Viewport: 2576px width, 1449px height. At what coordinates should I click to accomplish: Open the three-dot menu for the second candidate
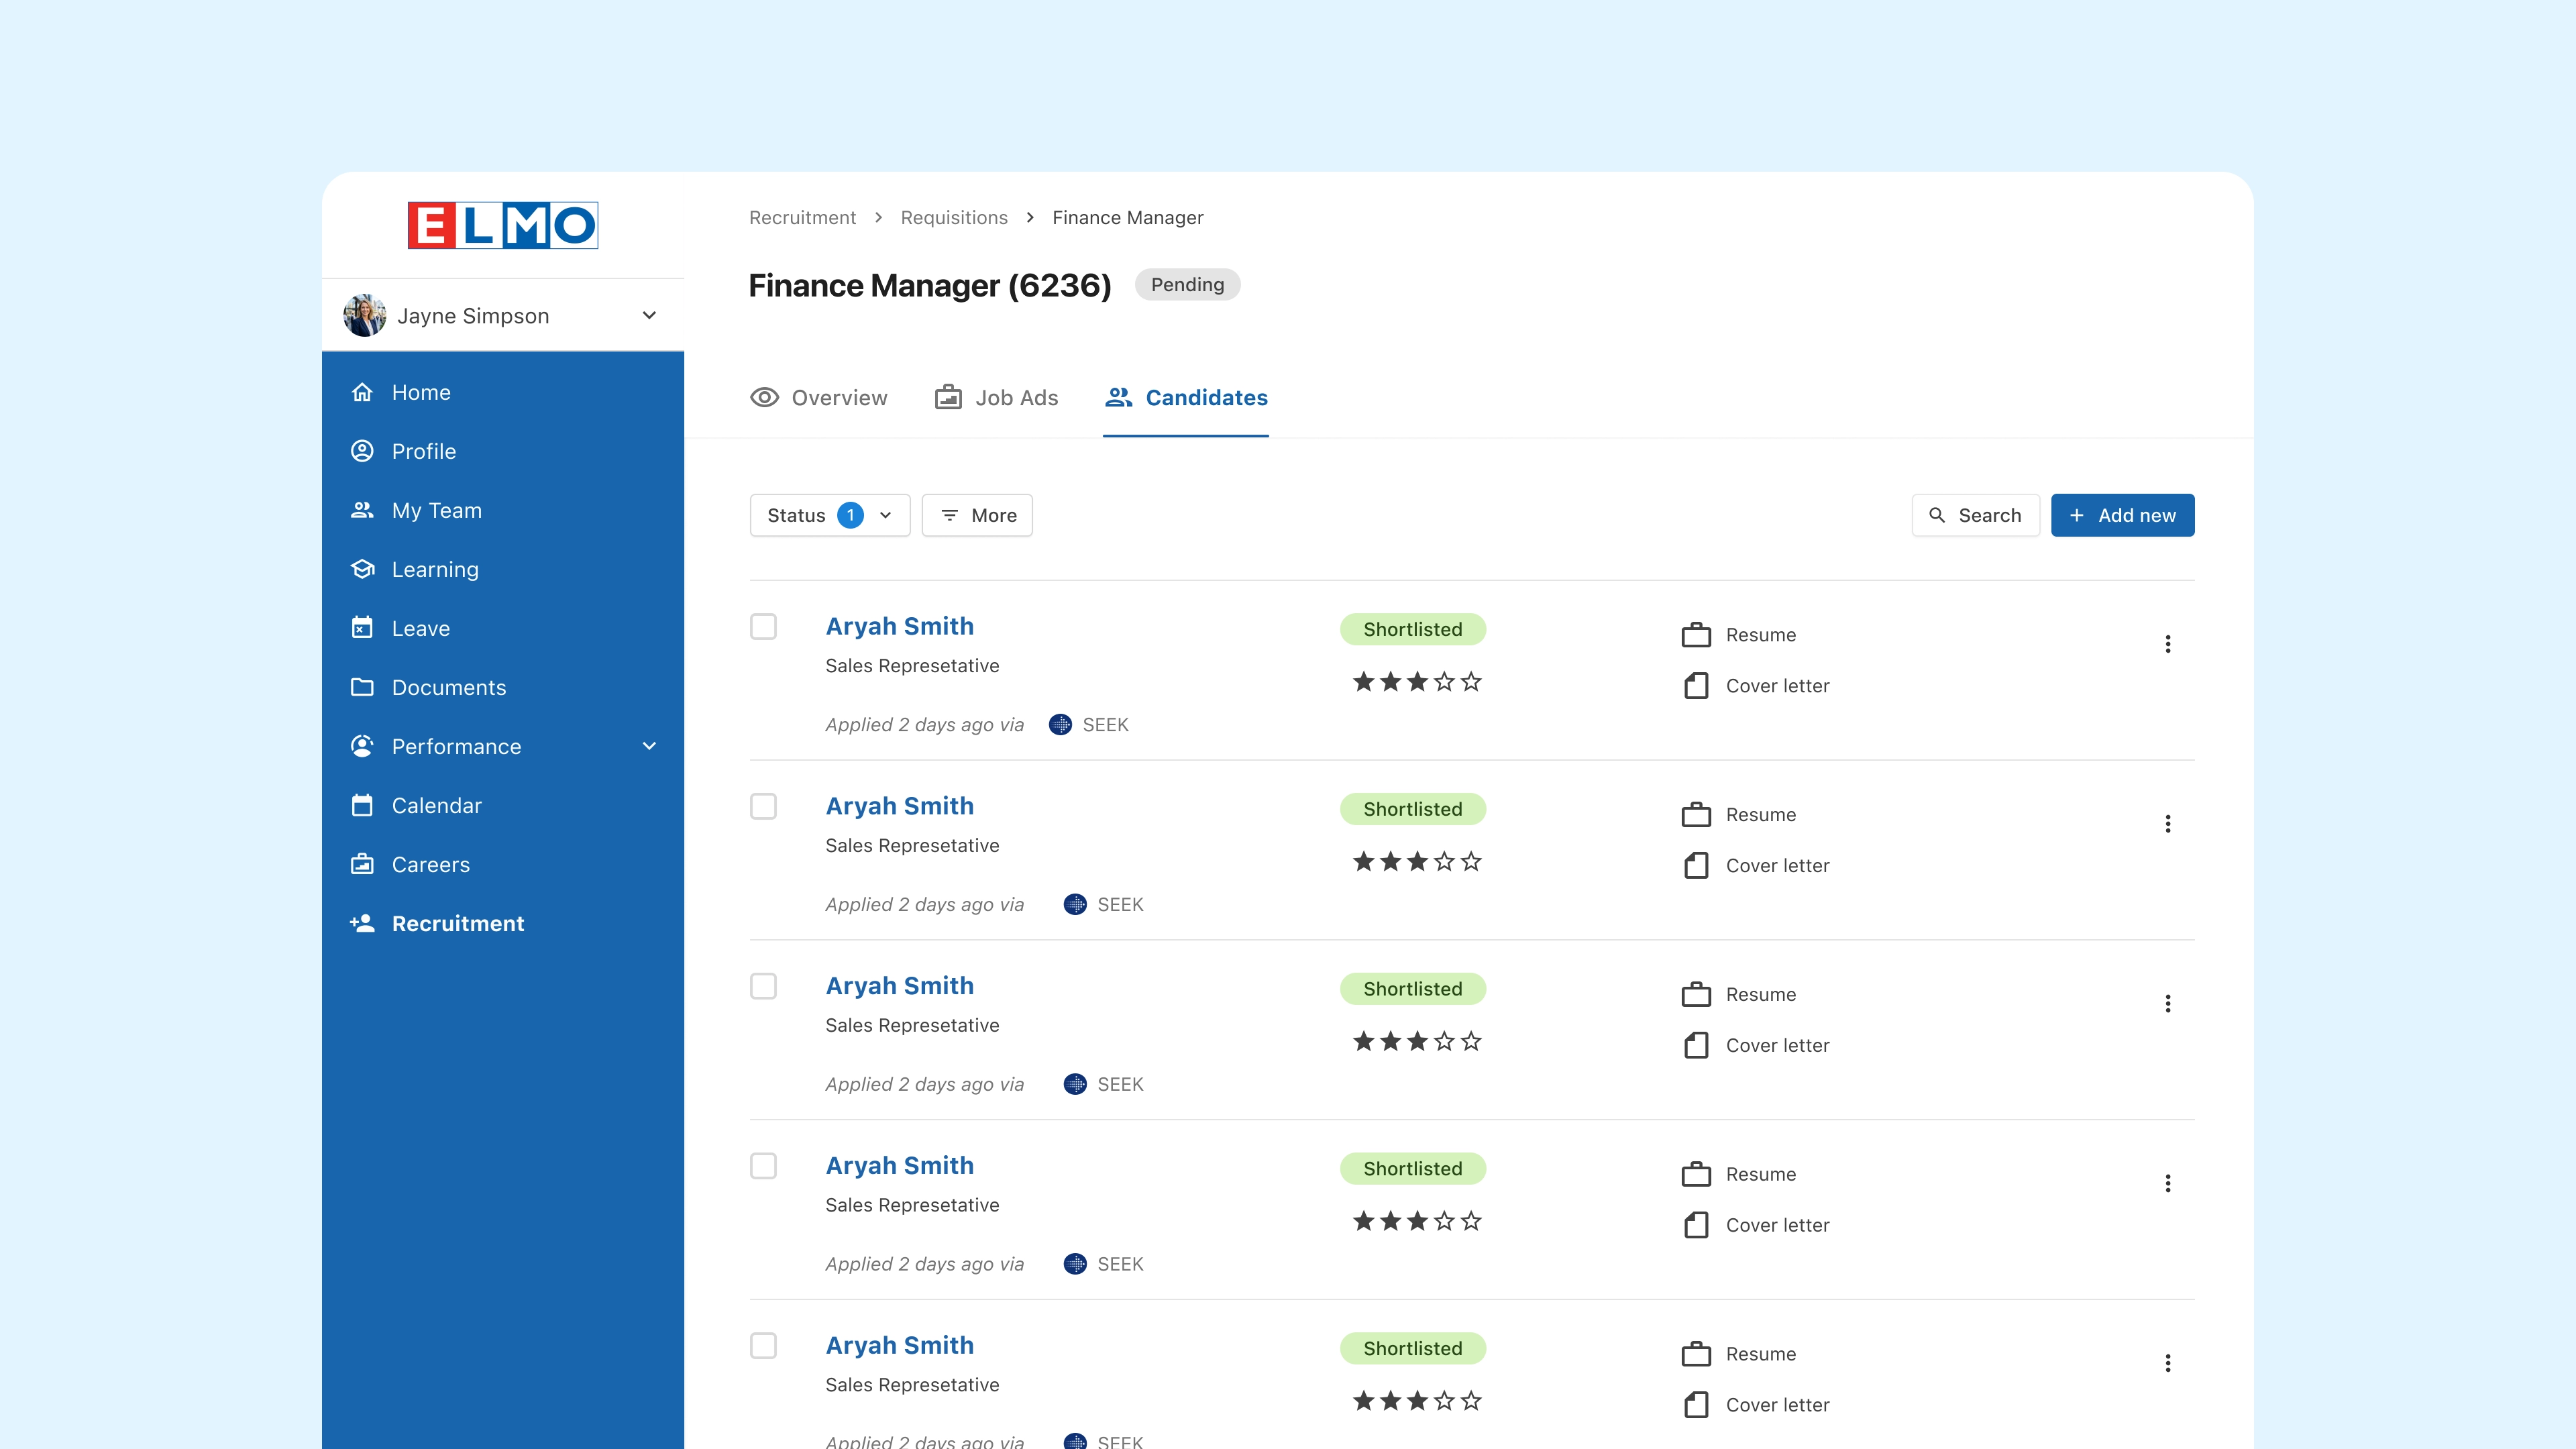coord(2168,824)
